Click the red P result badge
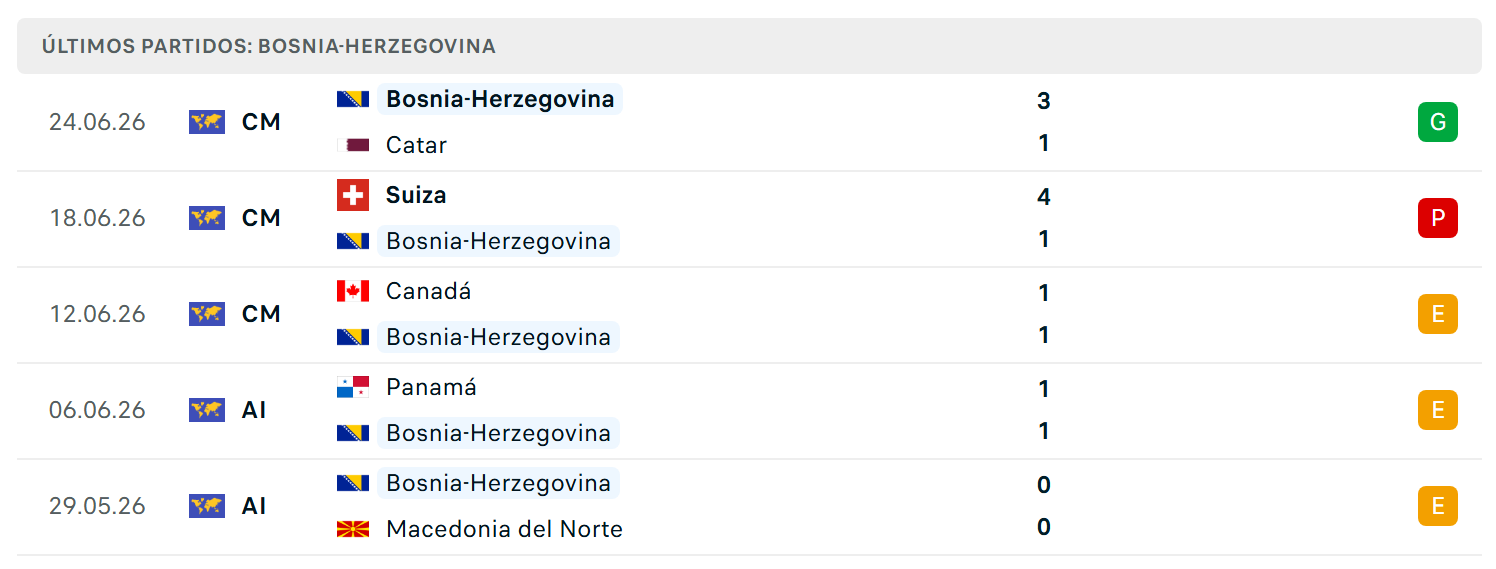This screenshot has height=569, width=1496. point(1437,218)
